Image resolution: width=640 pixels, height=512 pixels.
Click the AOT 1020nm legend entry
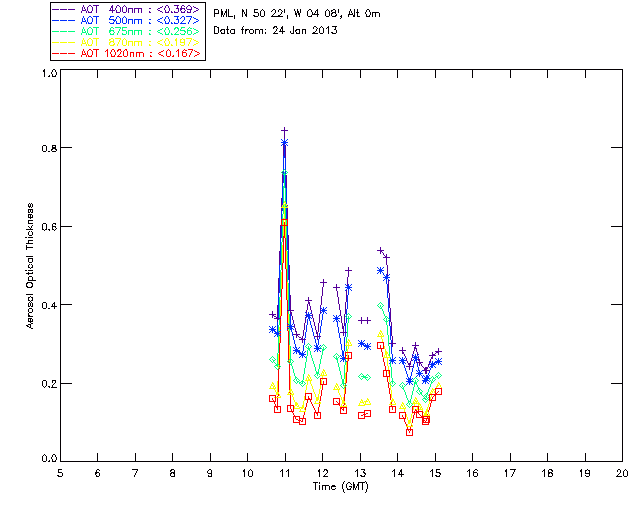tap(127, 53)
